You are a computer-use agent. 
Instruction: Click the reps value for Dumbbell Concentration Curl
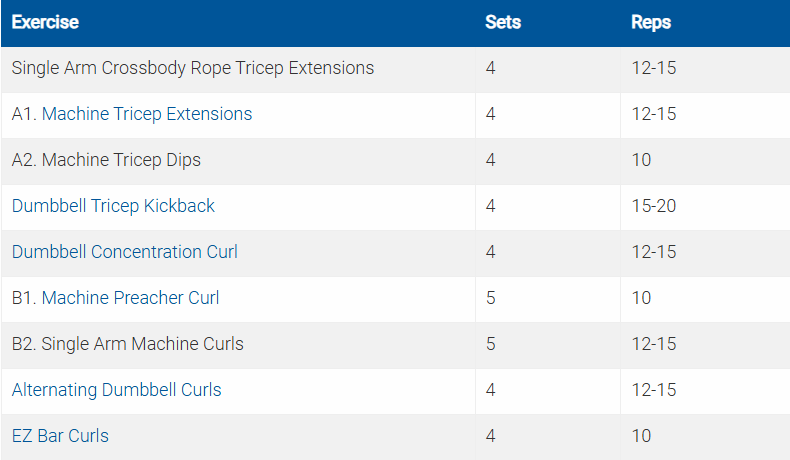tap(654, 252)
